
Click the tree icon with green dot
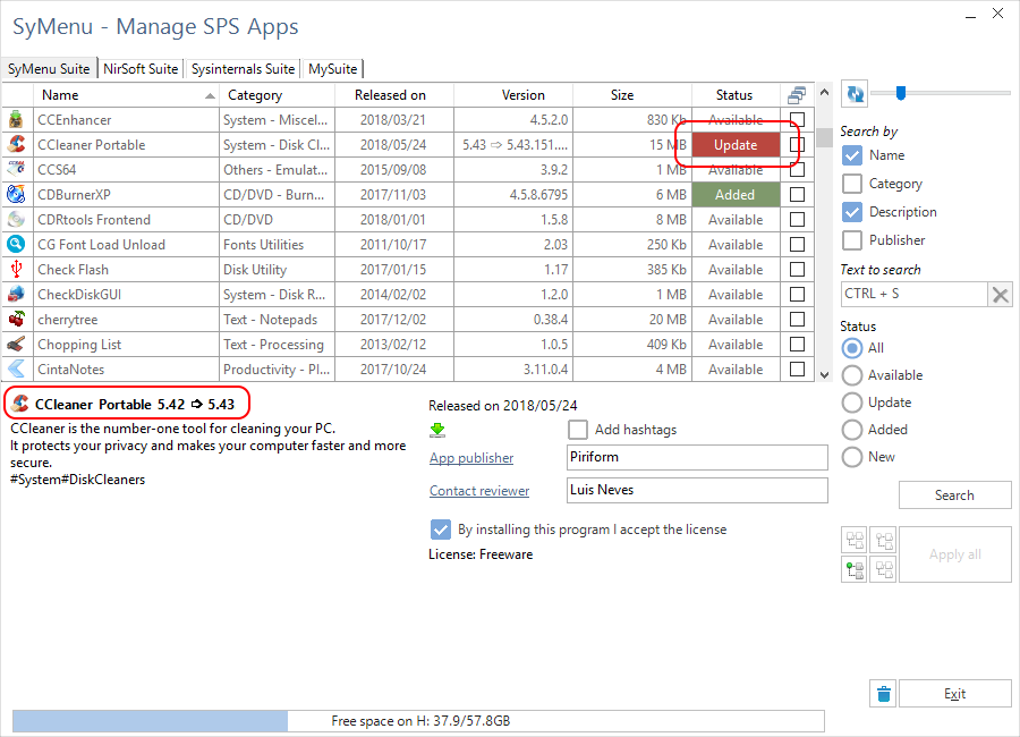[854, 570]
